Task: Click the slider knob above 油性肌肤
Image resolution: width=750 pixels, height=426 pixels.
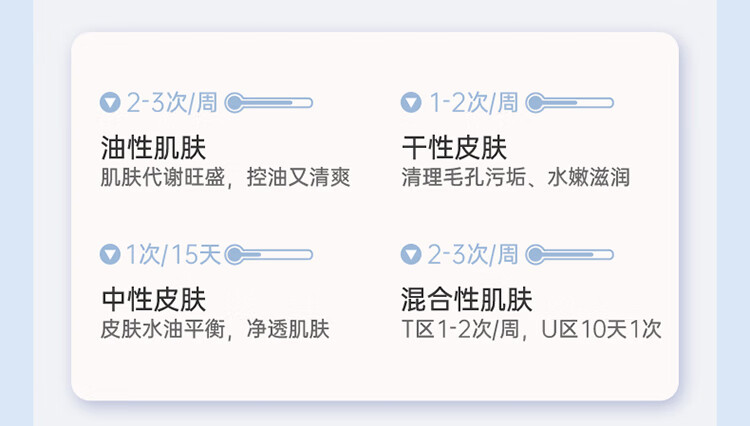Action: tap(234, 103)
